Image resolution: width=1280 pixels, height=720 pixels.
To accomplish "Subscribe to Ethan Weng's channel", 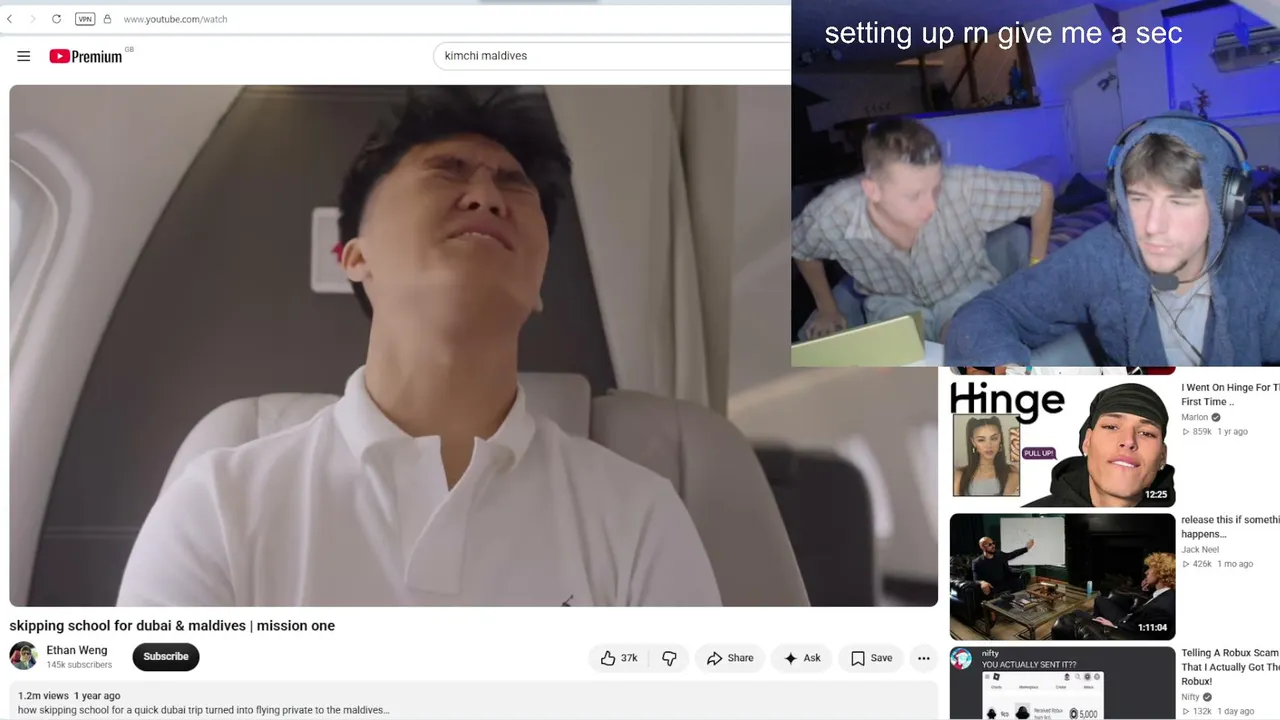I will 166,657.
